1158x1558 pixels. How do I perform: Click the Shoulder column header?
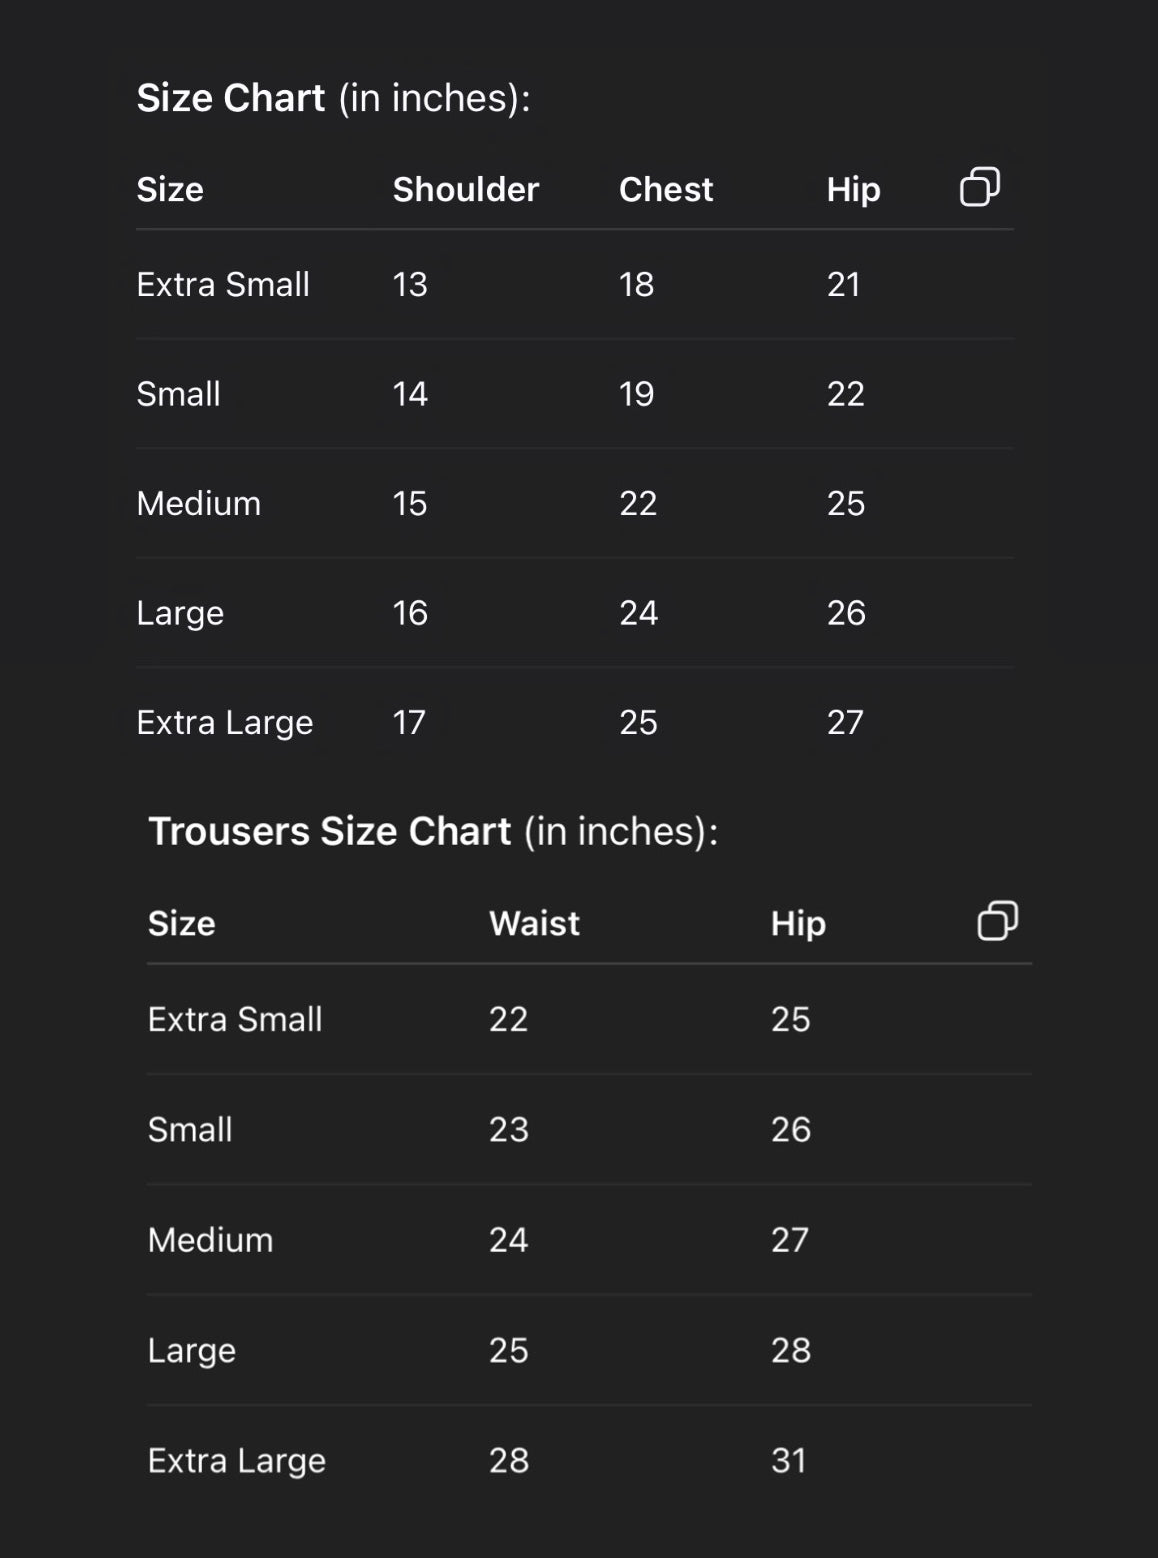pyautogui.click(x=465, y=190)
